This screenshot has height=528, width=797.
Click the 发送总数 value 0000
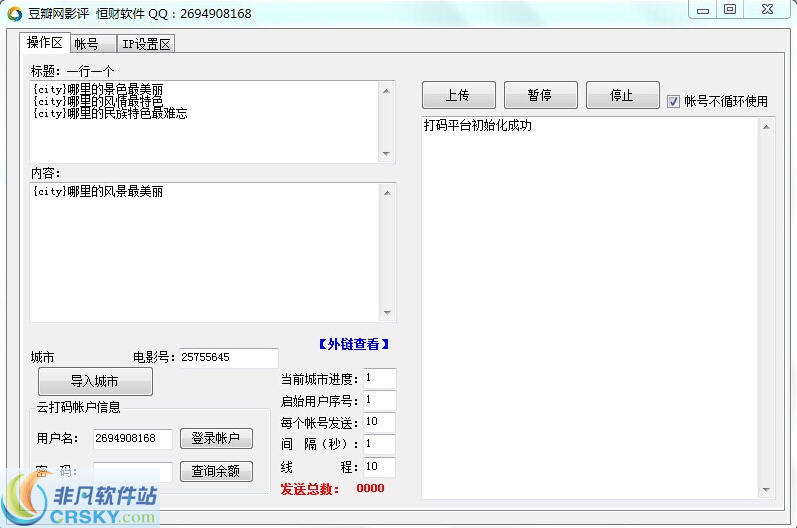pos(370,488)
